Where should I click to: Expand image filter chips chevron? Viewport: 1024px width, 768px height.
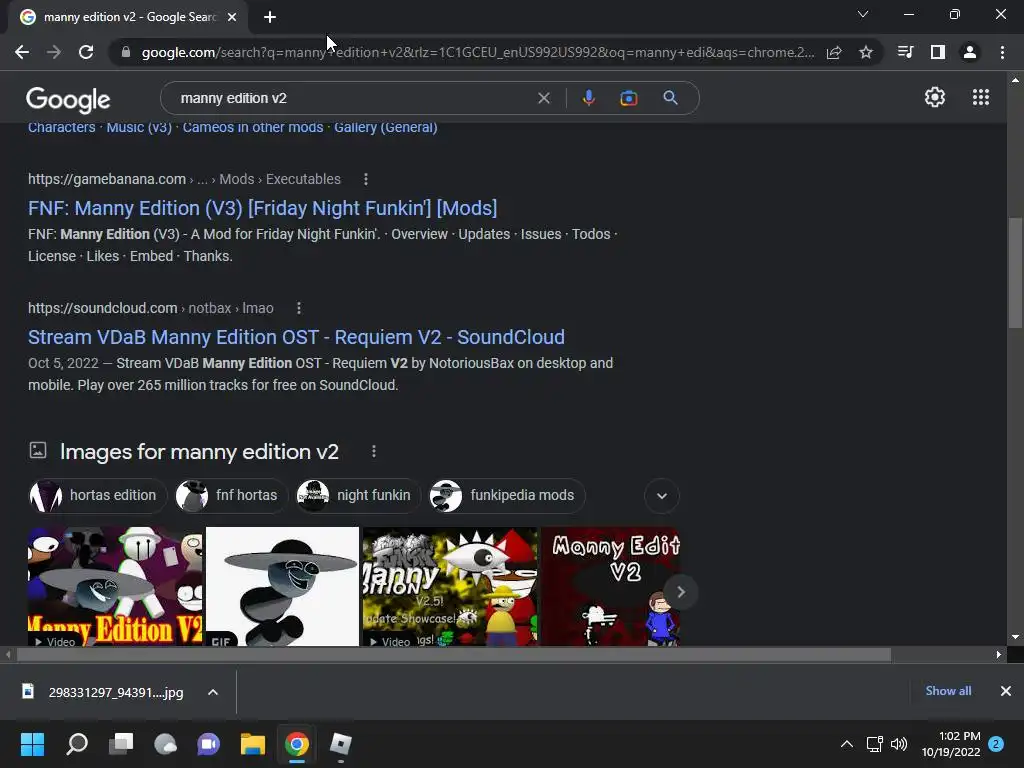tap(662, 496)
